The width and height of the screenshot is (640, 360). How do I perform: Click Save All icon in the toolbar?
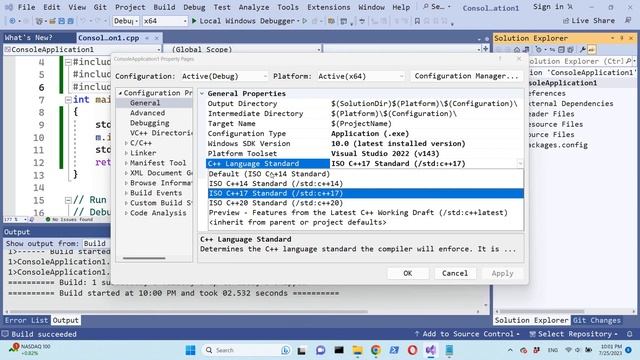[70, 21]
